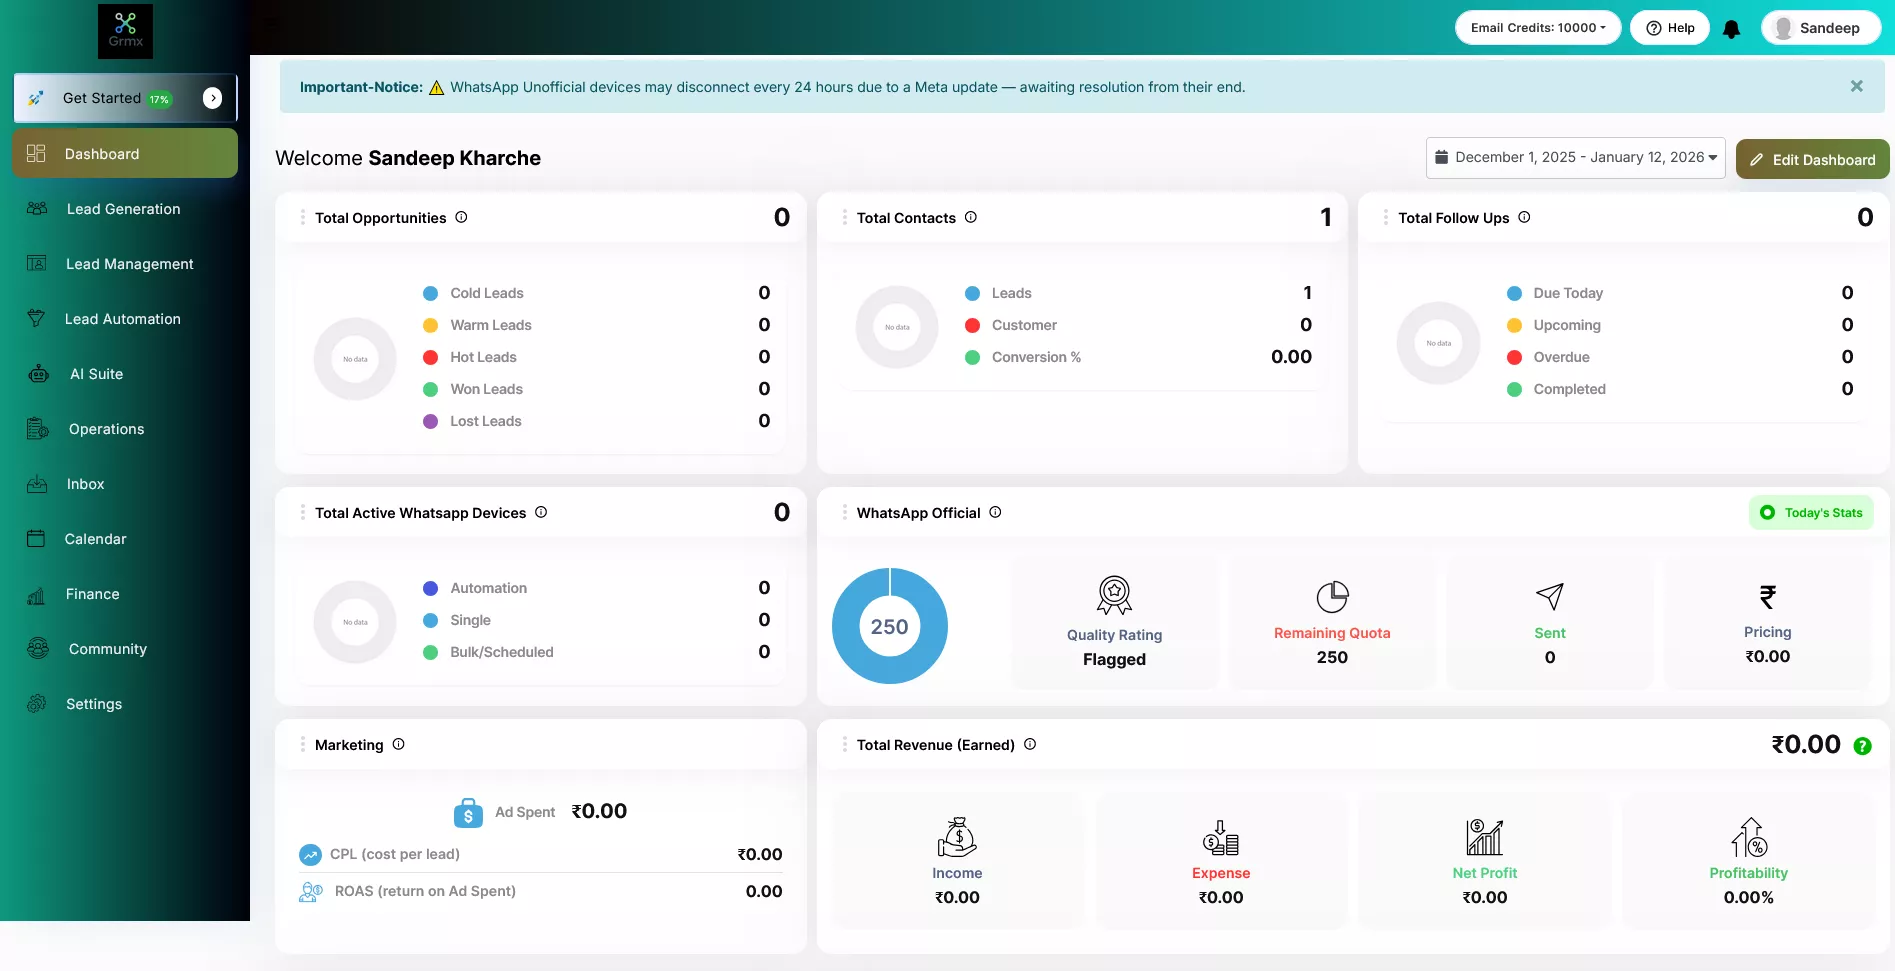1895x971 pixels.
Task: Click the Remaining Quota pie icon
Action: point(1332,597)
